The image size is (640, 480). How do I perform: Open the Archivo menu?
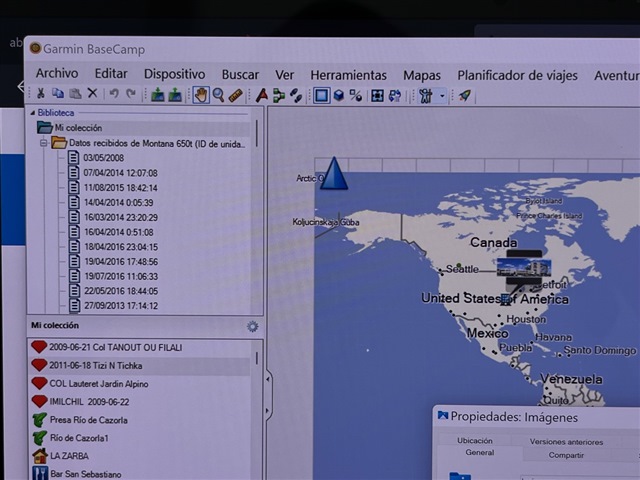(x=57, y=73)
